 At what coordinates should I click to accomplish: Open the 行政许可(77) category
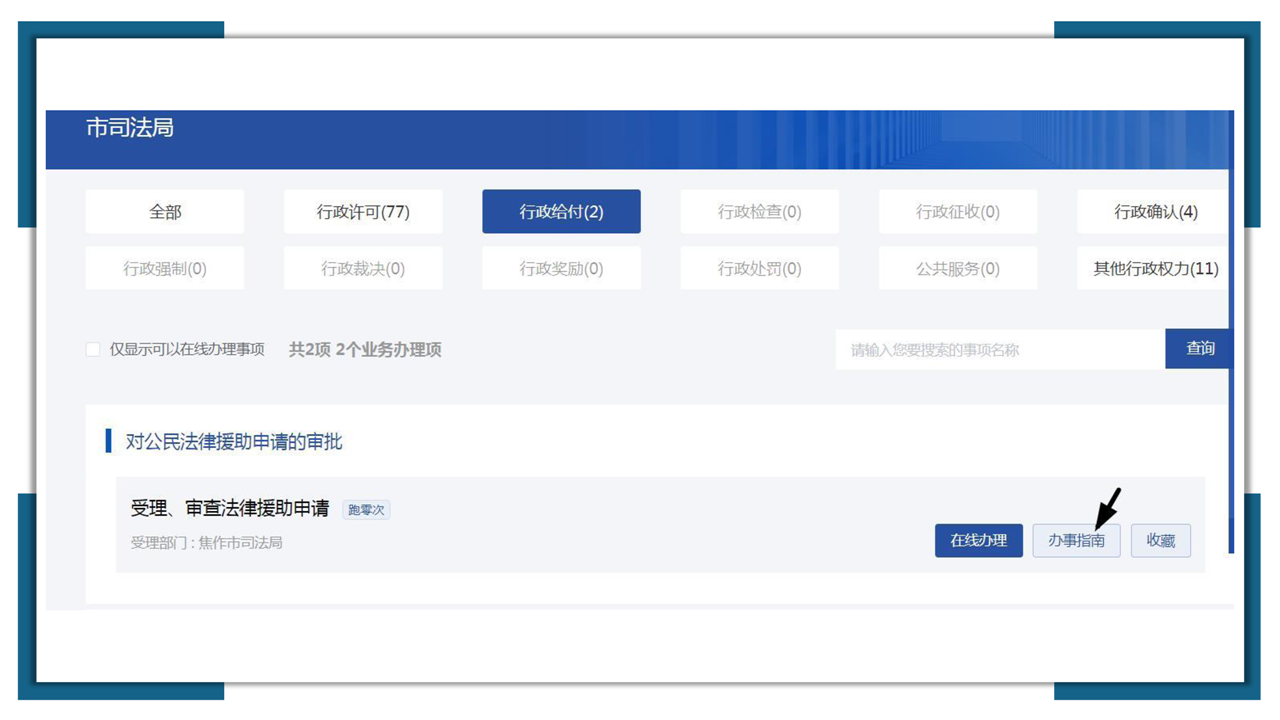tap(363, 212)
